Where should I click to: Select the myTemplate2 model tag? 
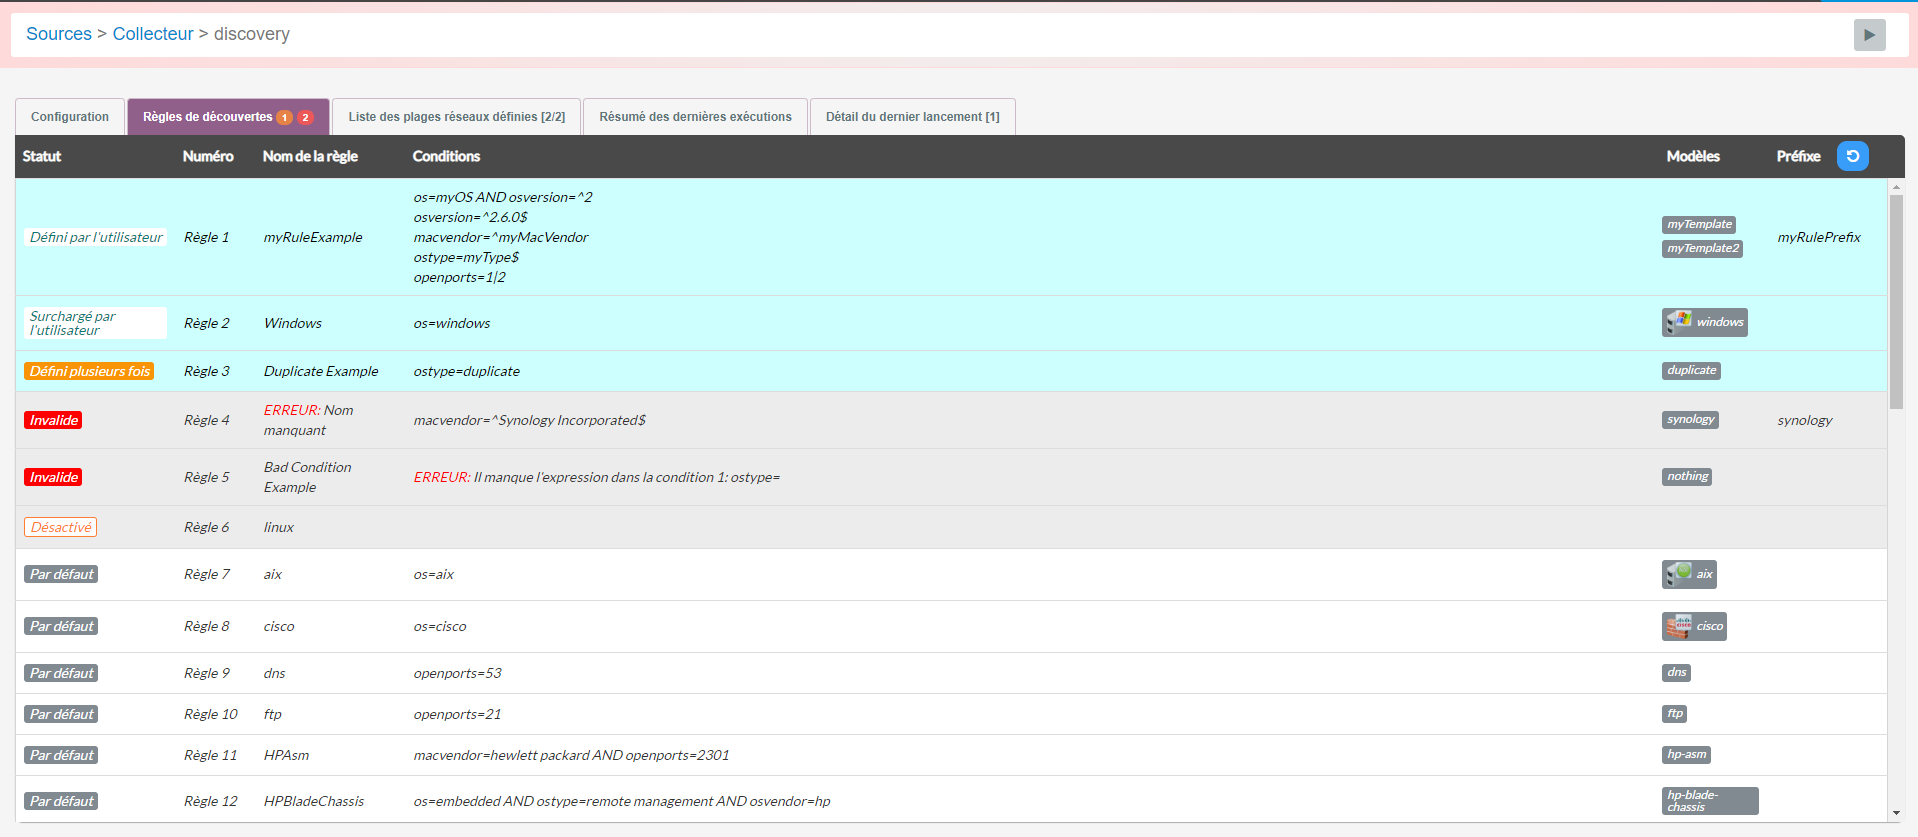[x=1702, y=249]
